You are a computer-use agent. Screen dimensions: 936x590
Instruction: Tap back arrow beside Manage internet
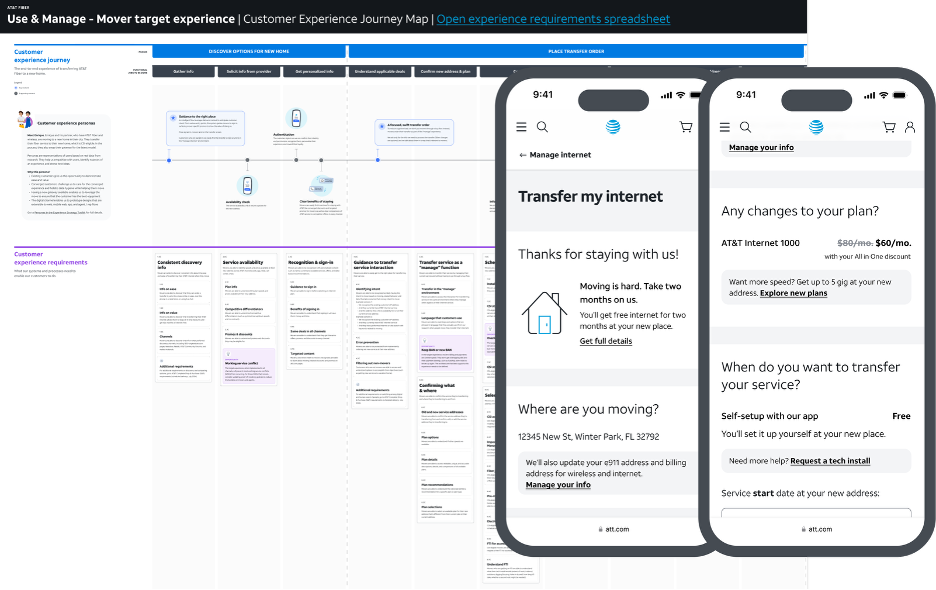pos(523,155)
